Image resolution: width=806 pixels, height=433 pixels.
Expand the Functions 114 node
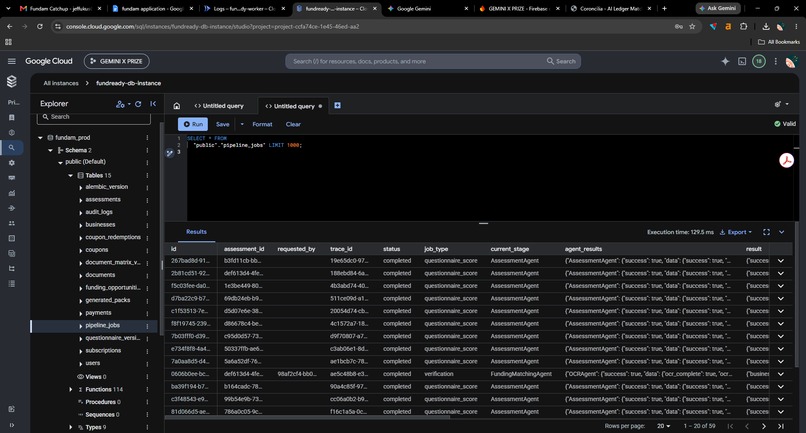tap(70, 389)
